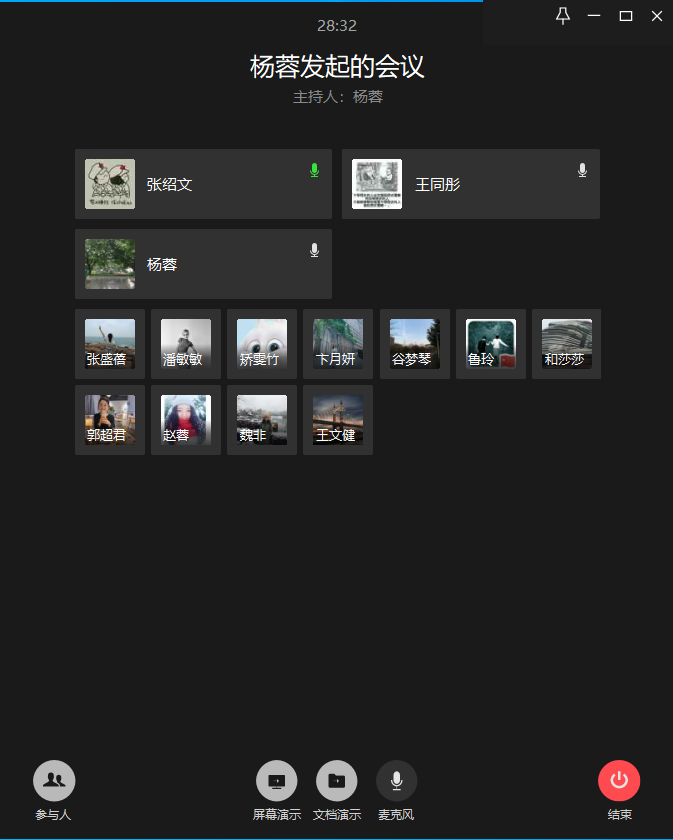673x840 pixels.
Task: Select participant 潘敏敏 thumbnail
Action: click(x=186, y=344)
